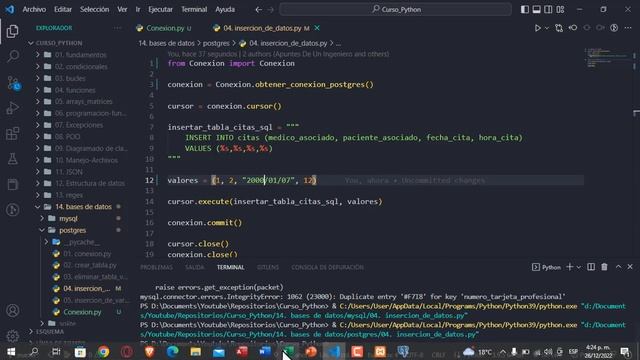Open the Archivo menu
640x360 pixels.
[x=34, y=9]
